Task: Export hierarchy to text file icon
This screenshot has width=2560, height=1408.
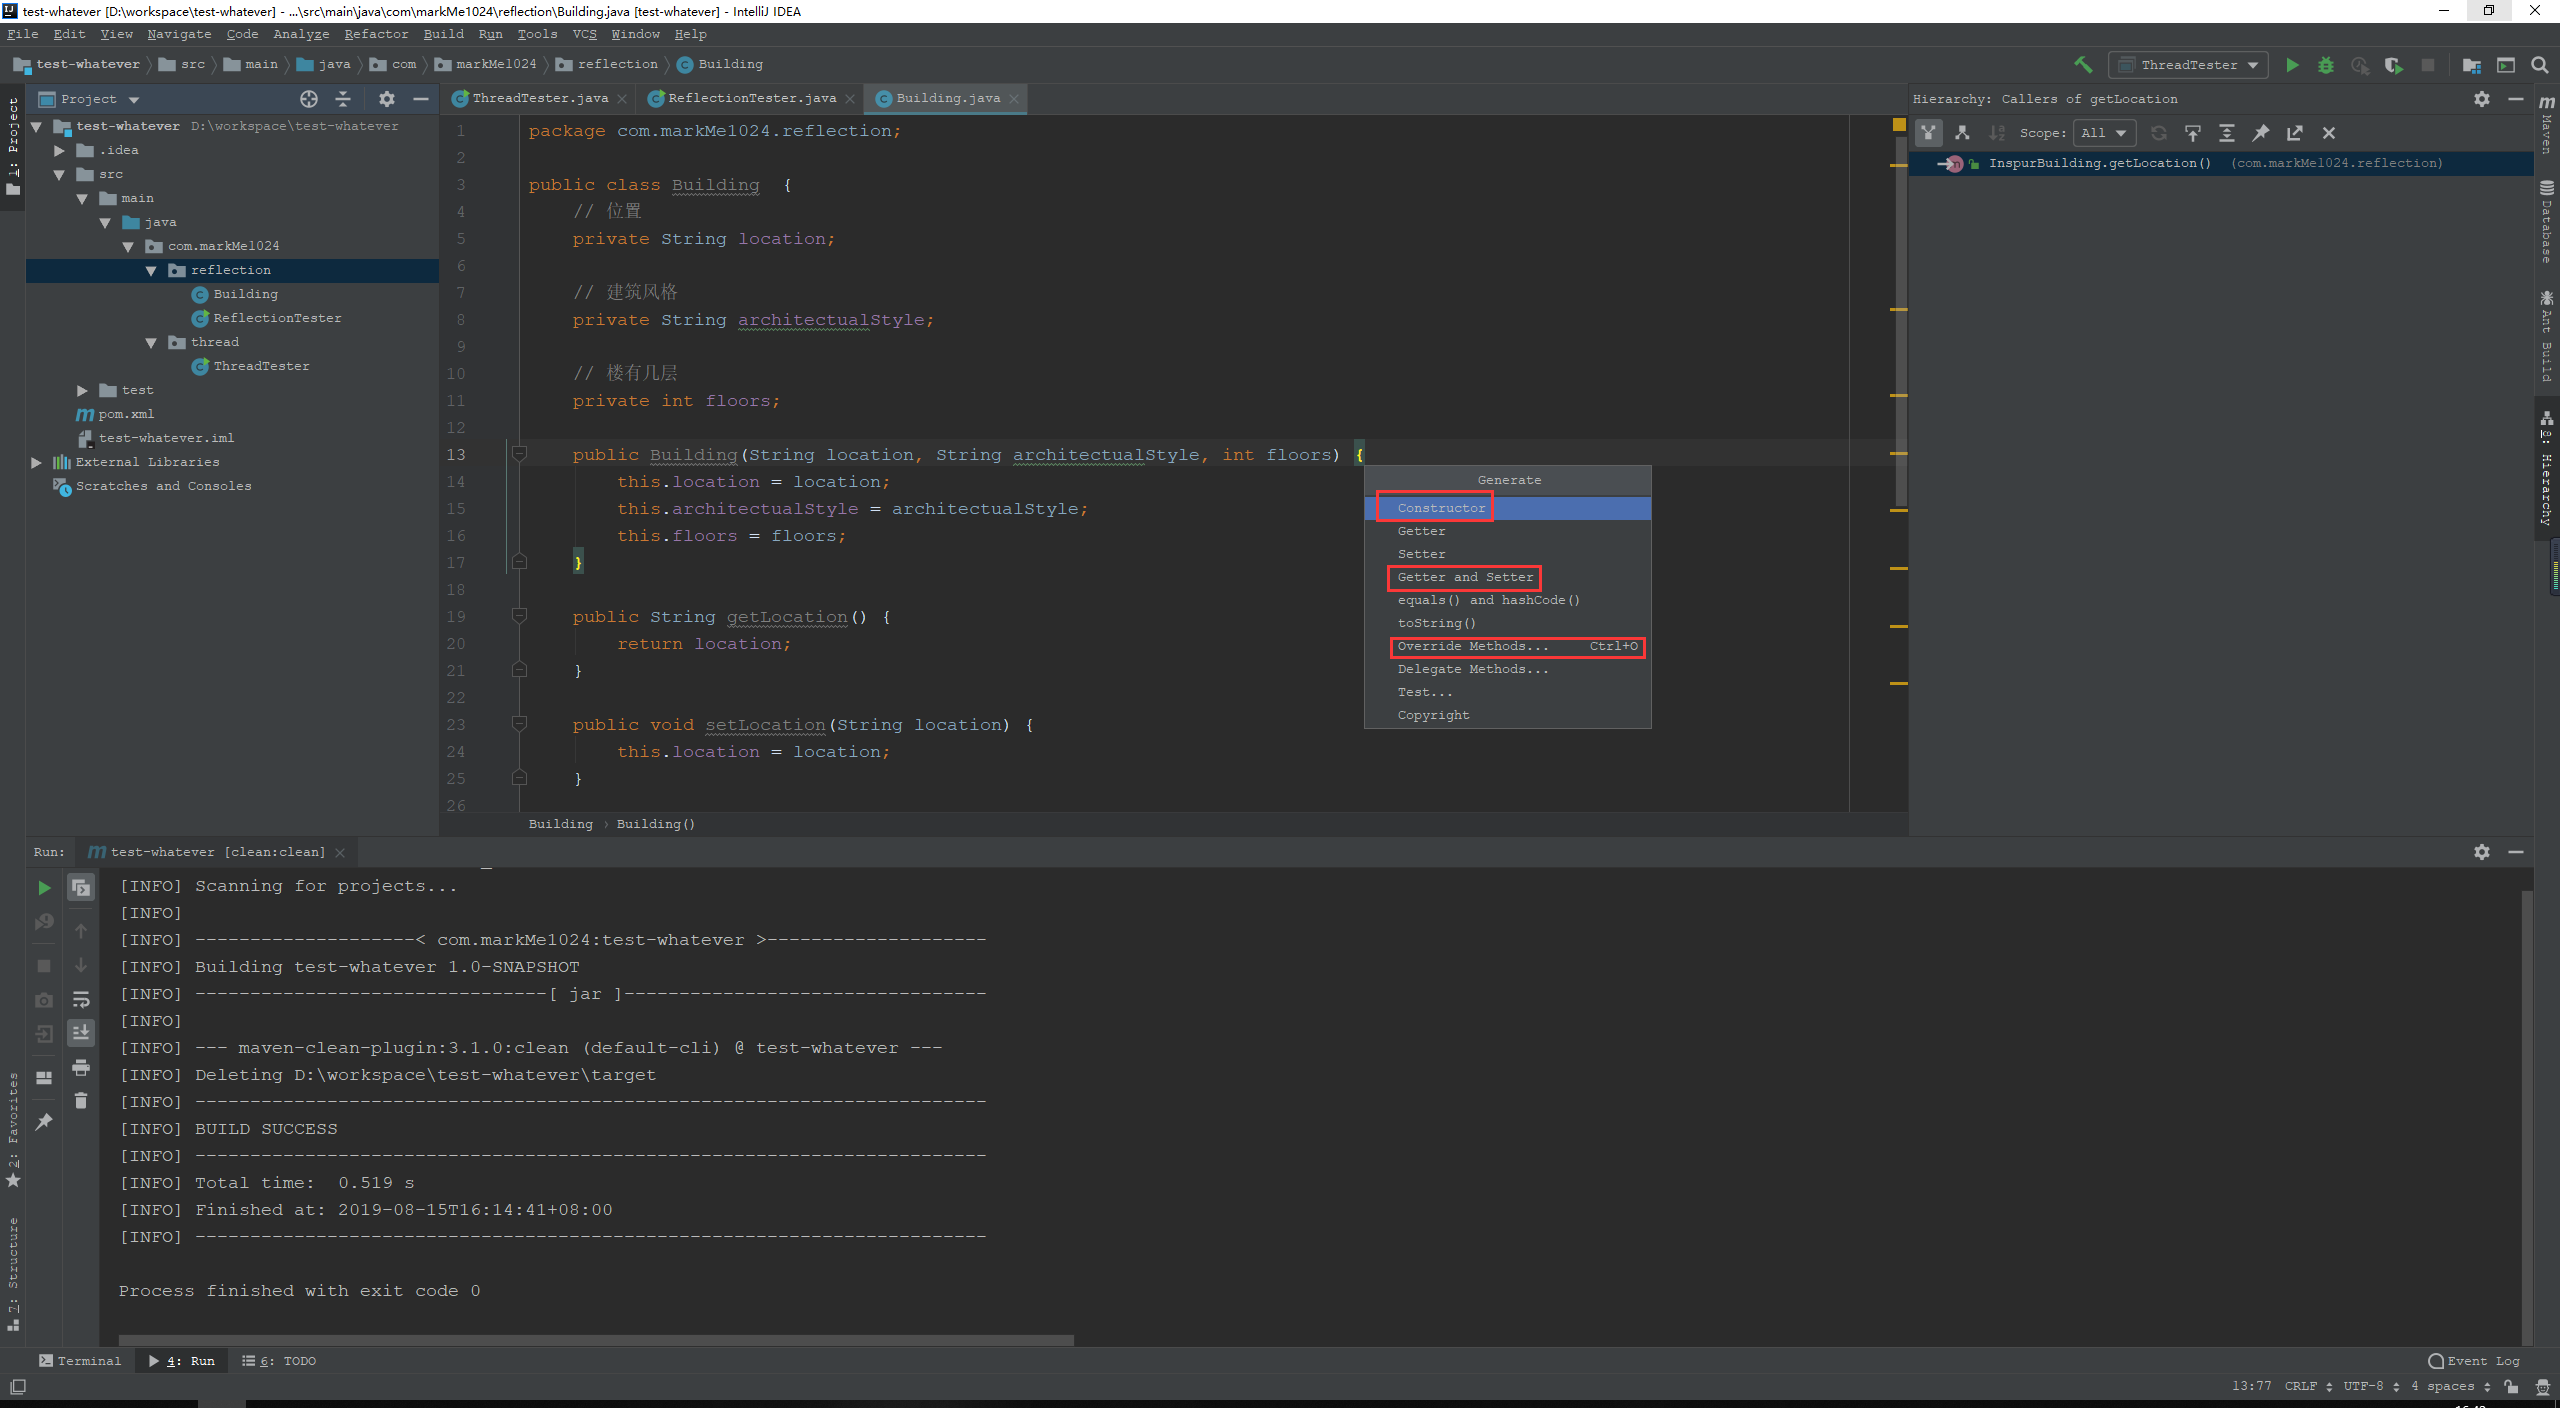Action: 2294,133
